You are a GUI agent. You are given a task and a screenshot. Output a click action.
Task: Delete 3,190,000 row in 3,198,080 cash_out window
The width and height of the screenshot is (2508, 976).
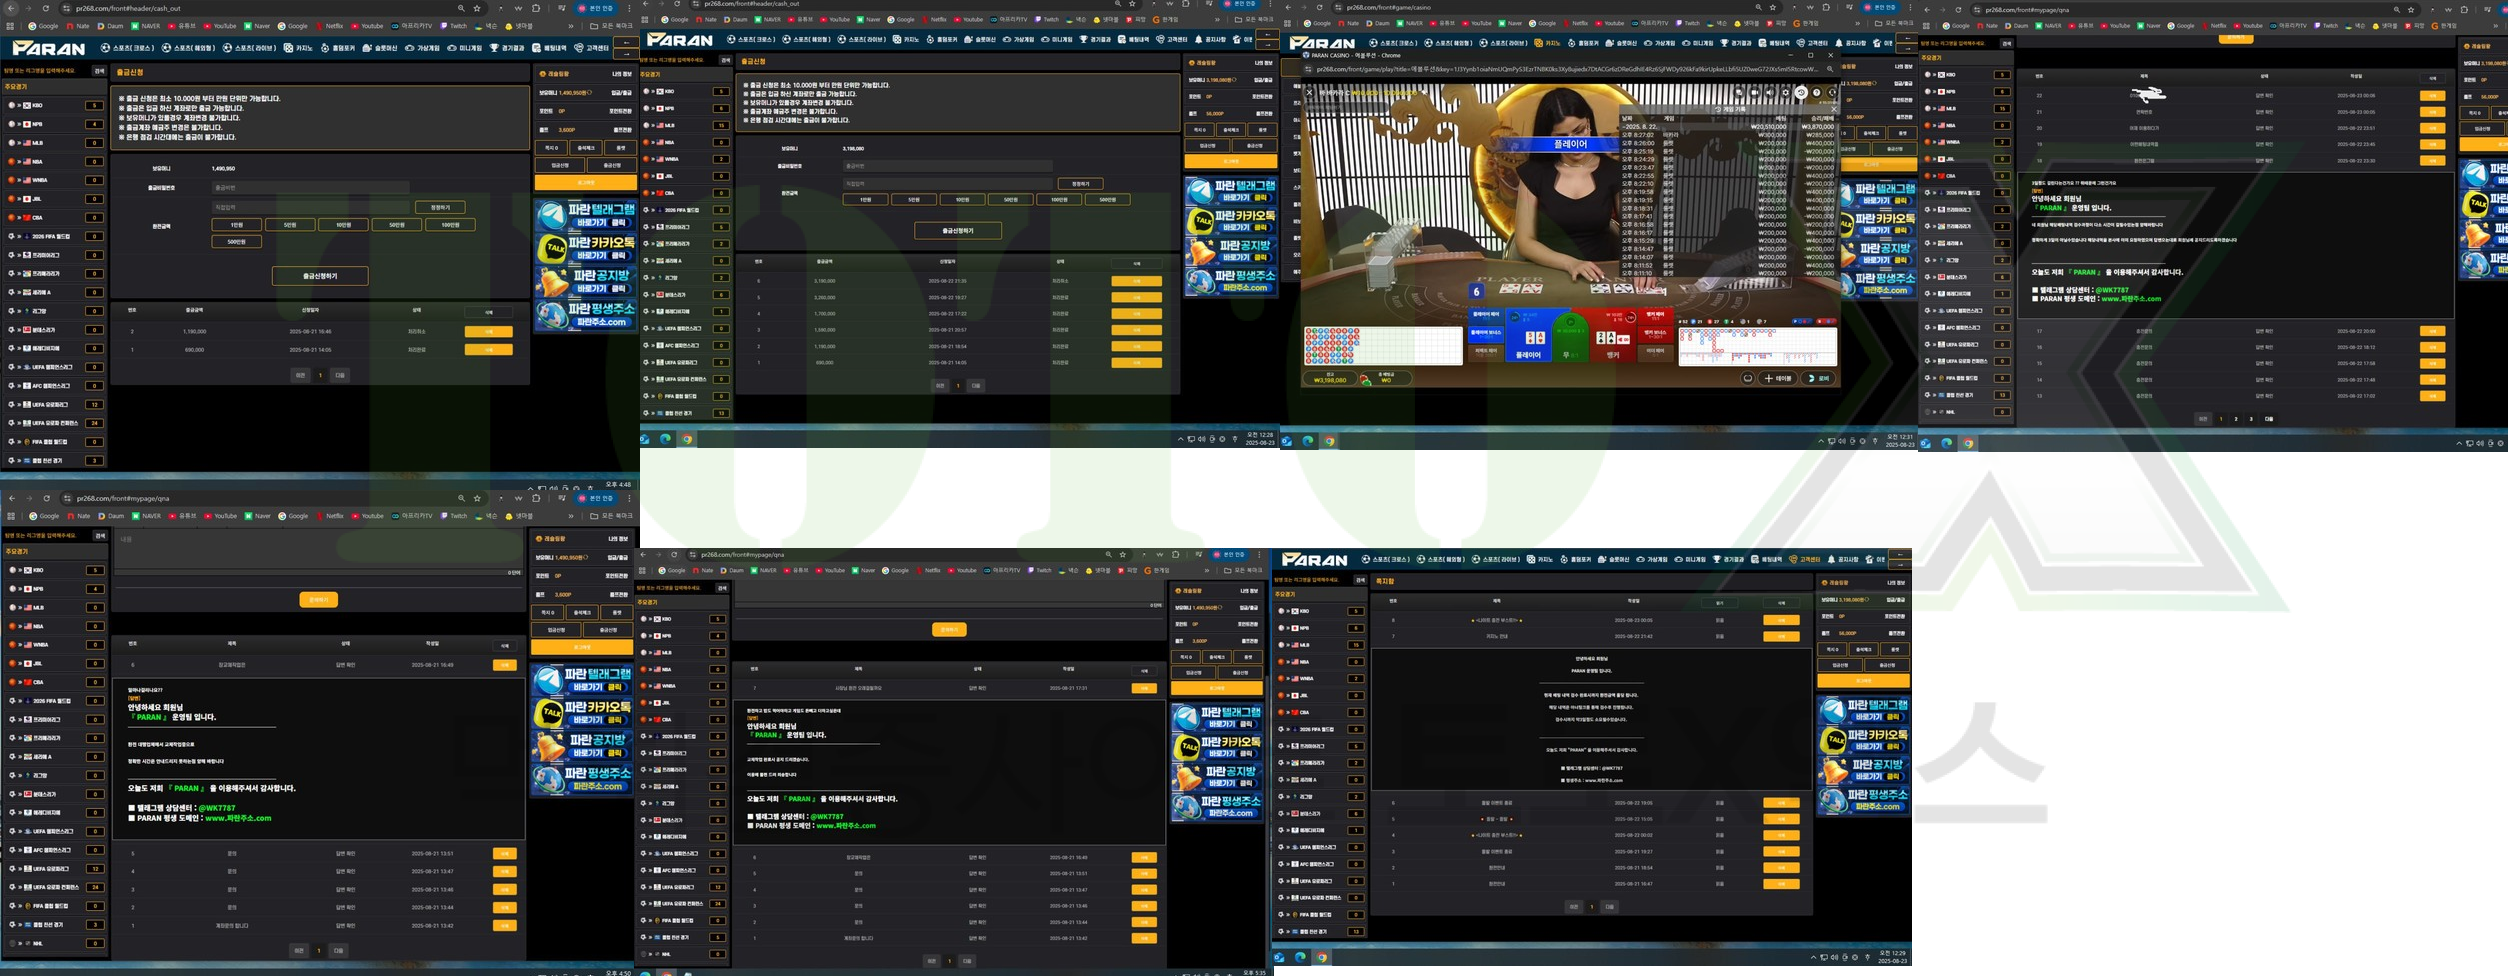1136,281
